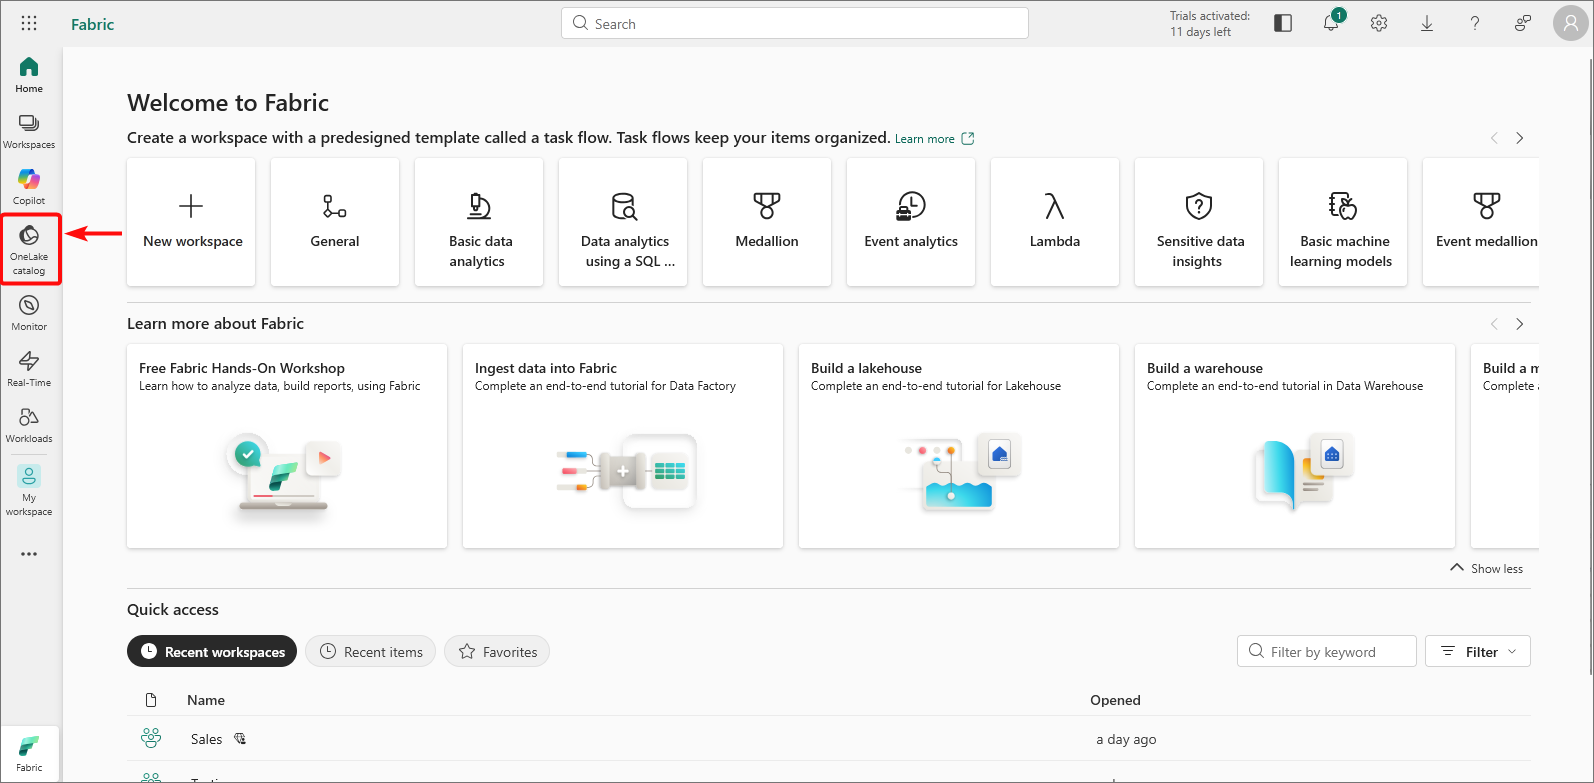This screenshot has width=1594, height=783.
Task: Launch Copilot from the sidebar
Action: click(29, 187)
